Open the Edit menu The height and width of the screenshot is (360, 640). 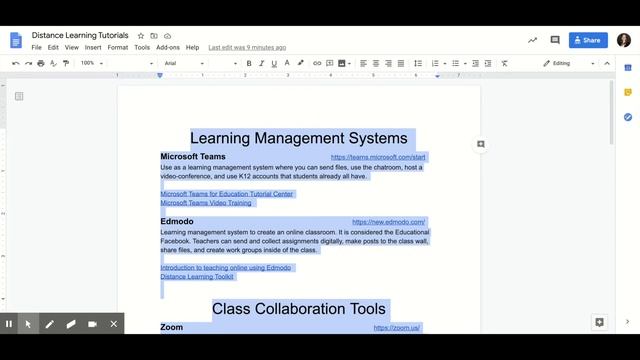53,47
